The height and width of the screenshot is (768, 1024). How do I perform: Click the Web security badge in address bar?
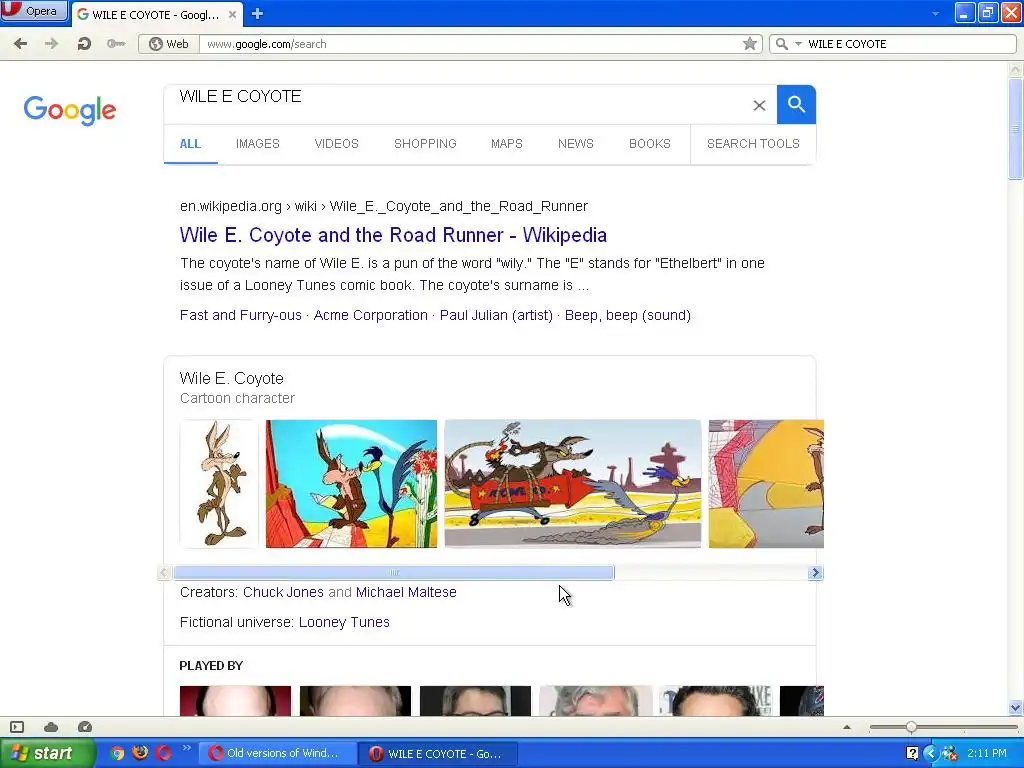pos(168,44)
